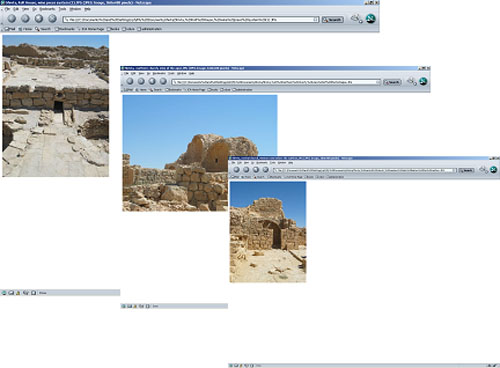This screenshot has height=368, width=500.
Task: Expand URL history dropdown in middle window
Action: coord(378,82)
